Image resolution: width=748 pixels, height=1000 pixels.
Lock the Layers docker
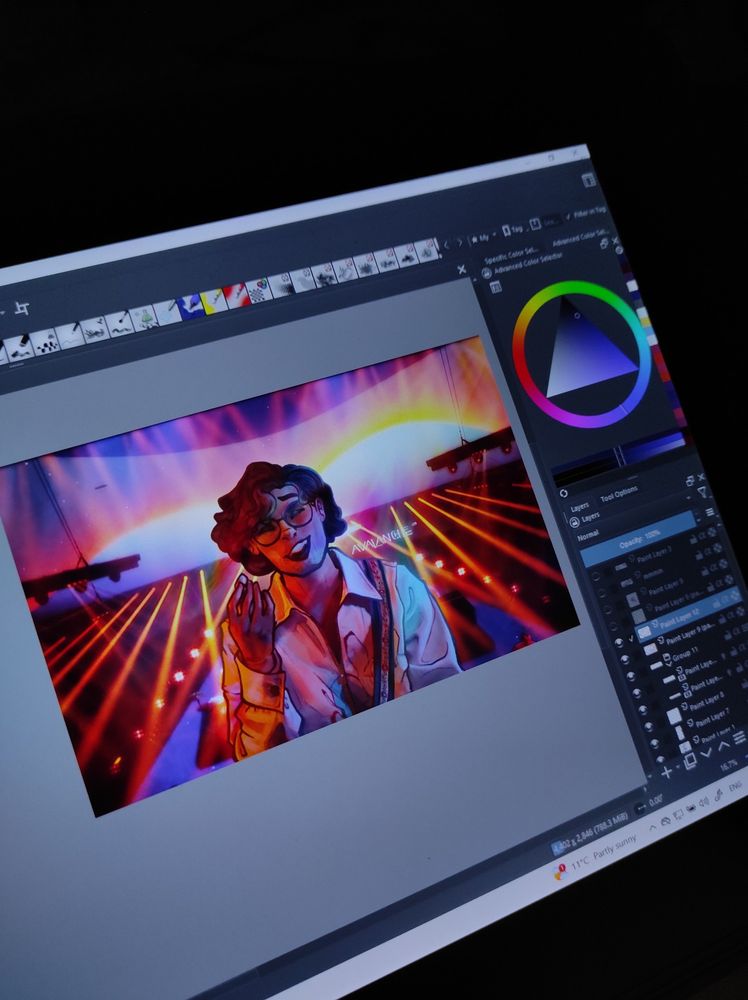click(x=574, y=522)
